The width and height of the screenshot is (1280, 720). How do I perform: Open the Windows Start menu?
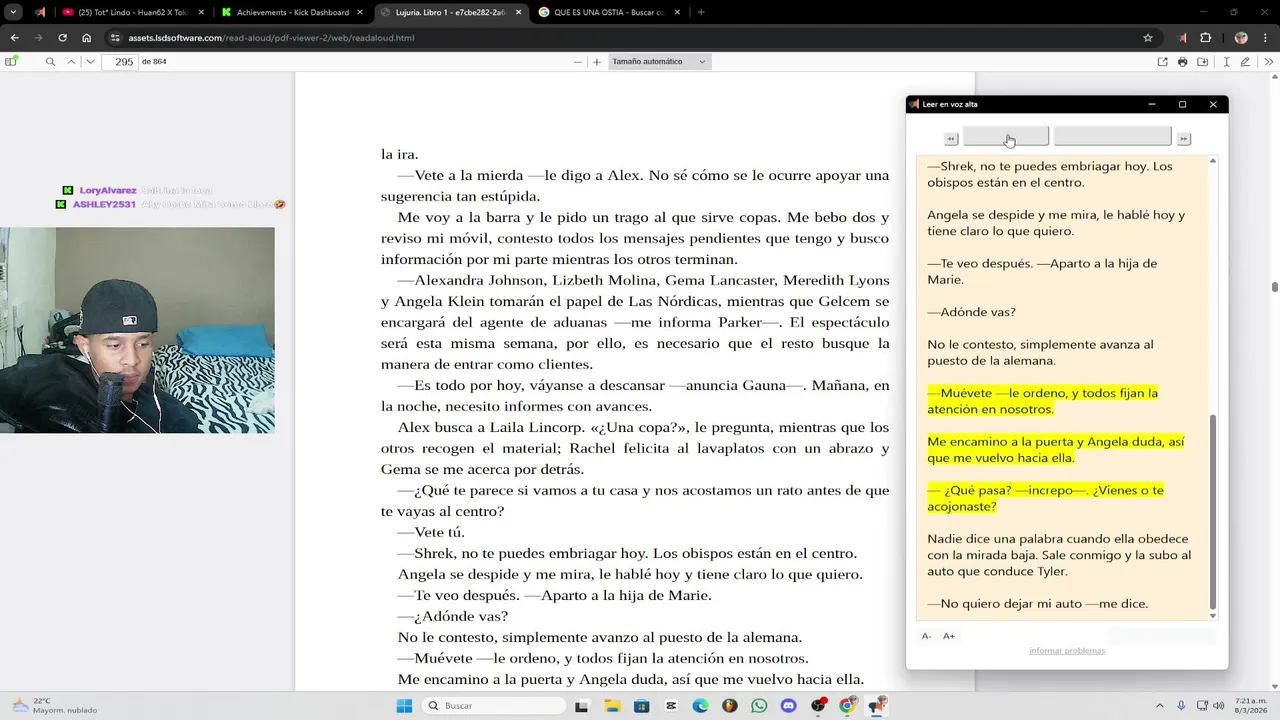click(x=404, y=706)
